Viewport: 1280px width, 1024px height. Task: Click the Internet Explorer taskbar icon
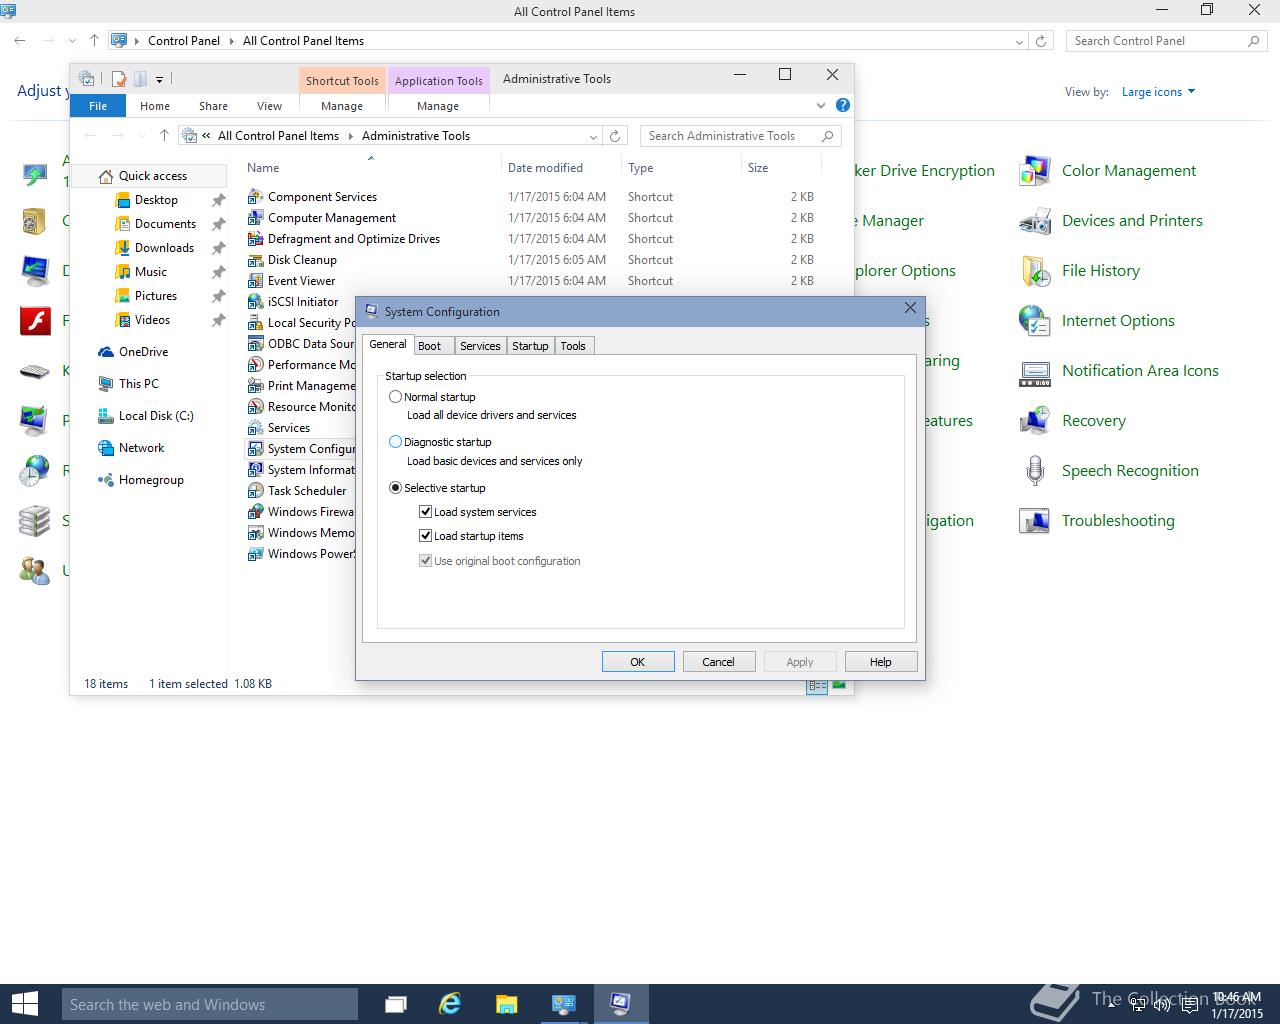pos(450,1004)
